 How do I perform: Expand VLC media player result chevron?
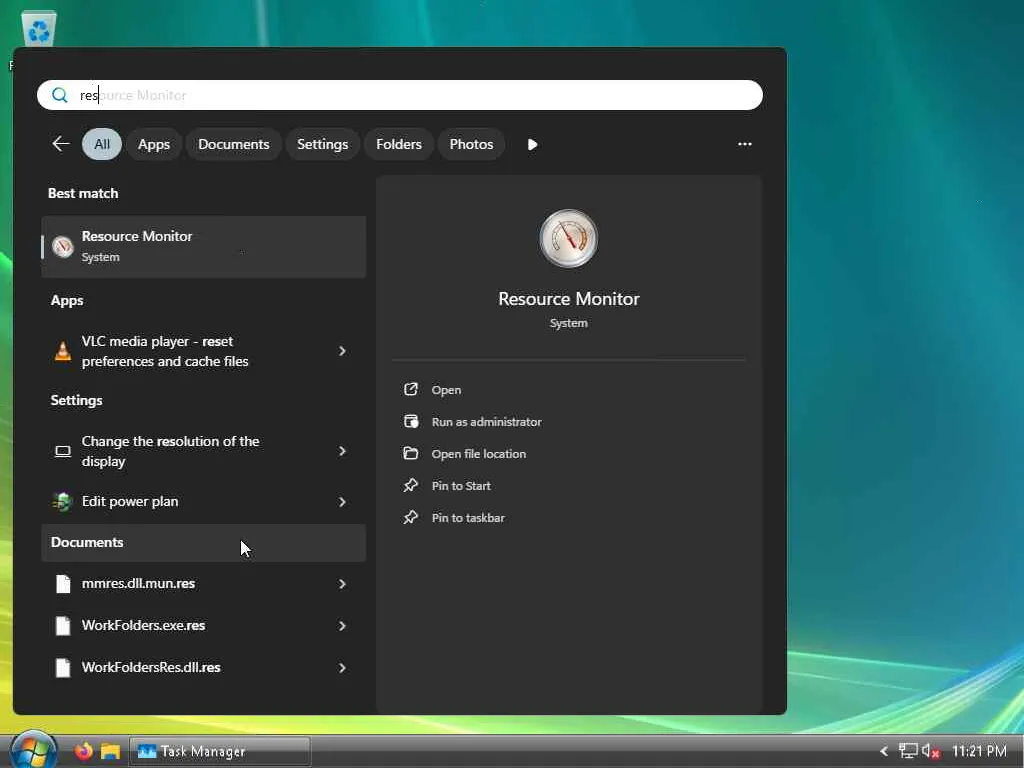[342, 351]
